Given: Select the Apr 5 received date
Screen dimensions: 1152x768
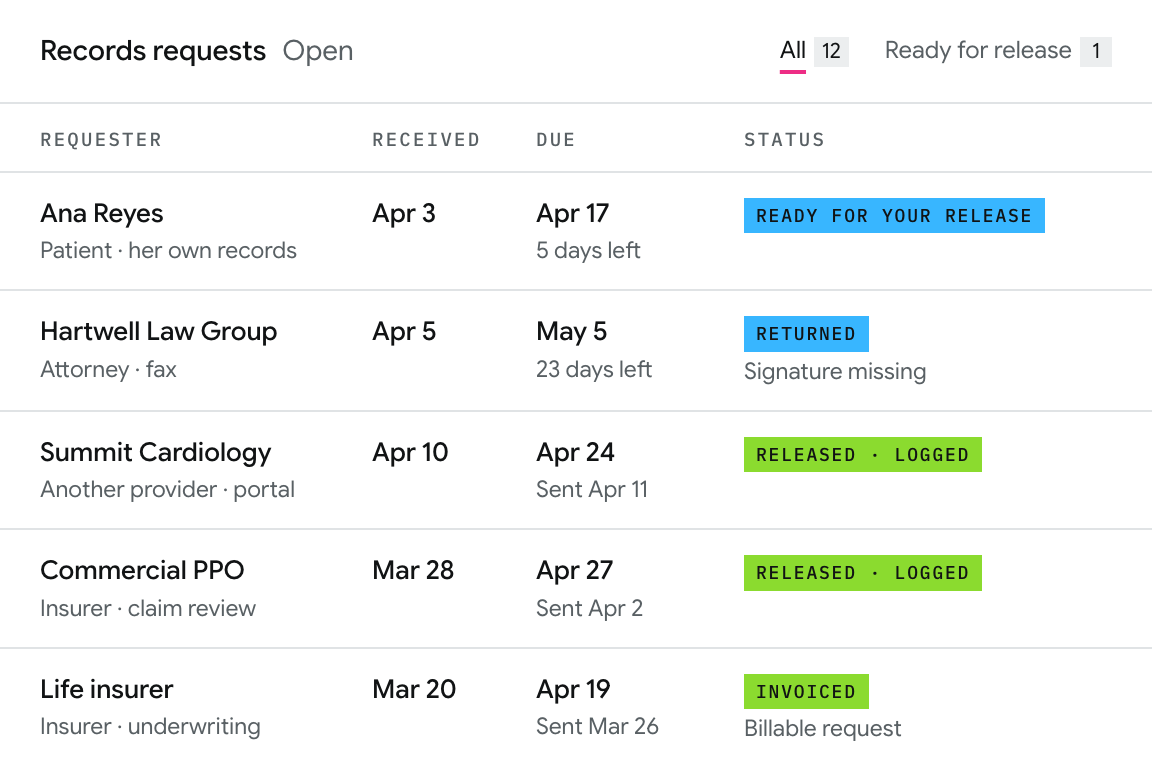Looking at the screenshot, I should (404, 331).
